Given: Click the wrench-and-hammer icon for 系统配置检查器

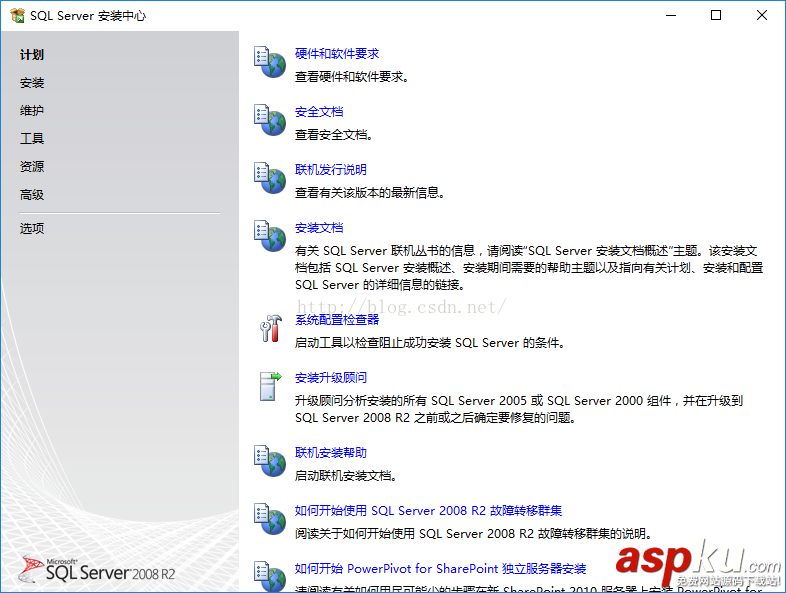Looking at the screenshot, I should [x=271, y=329].
